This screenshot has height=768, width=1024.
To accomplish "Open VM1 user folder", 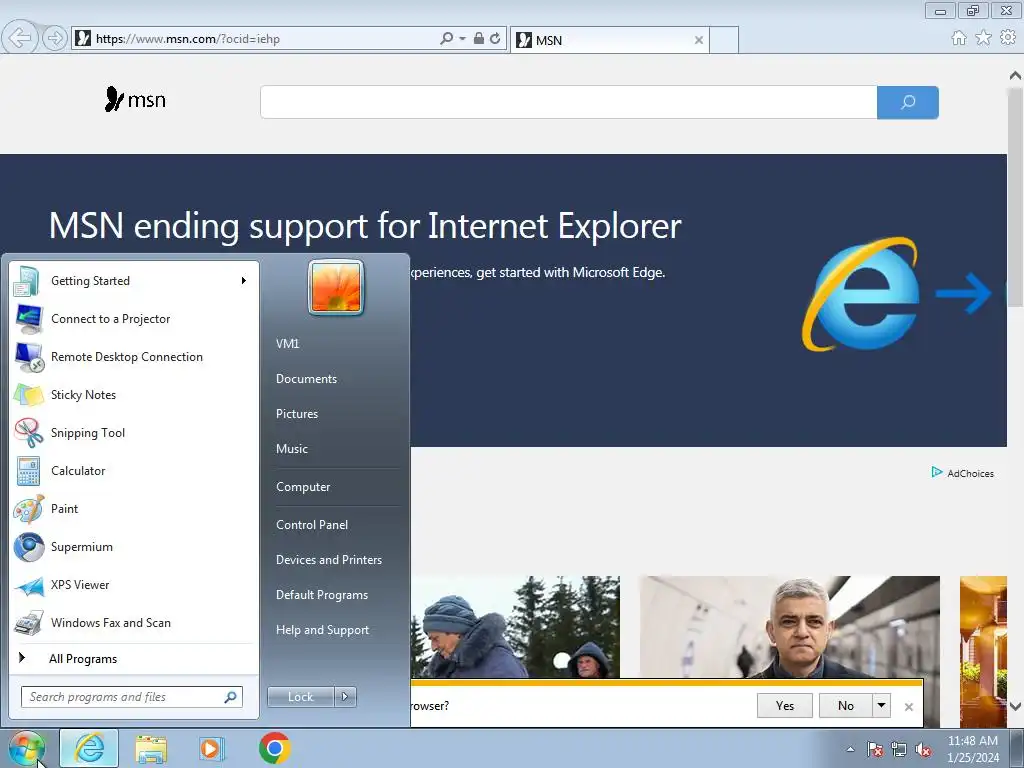I will click(287, 344).
